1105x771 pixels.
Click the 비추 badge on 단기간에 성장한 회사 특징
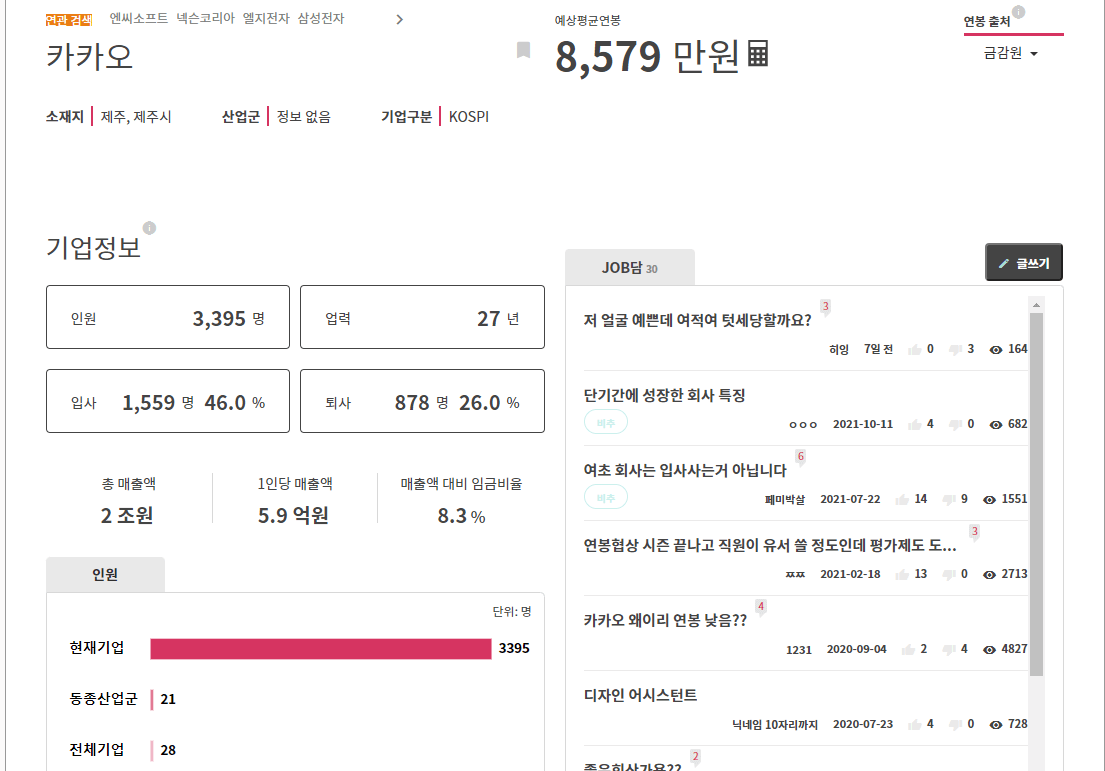tap(606, 422)
